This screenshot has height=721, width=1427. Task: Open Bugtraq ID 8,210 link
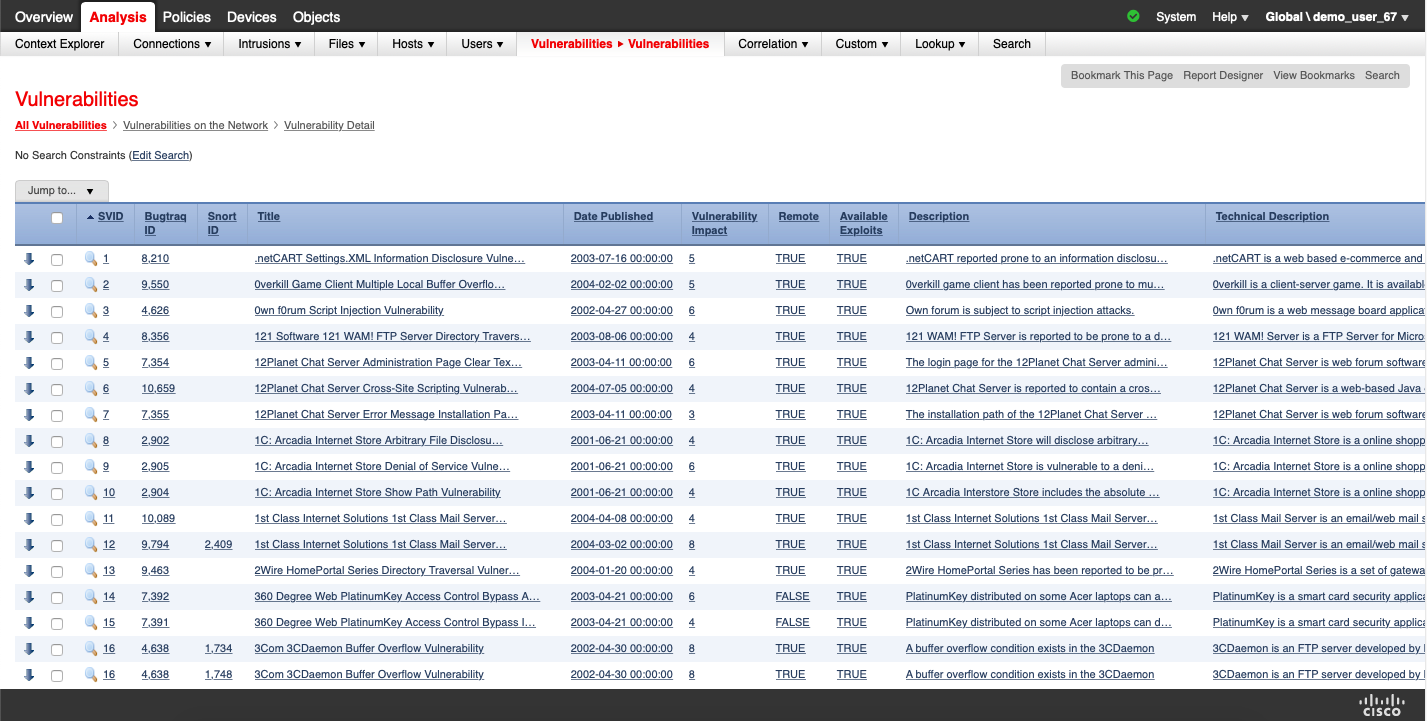click(155, 259)
